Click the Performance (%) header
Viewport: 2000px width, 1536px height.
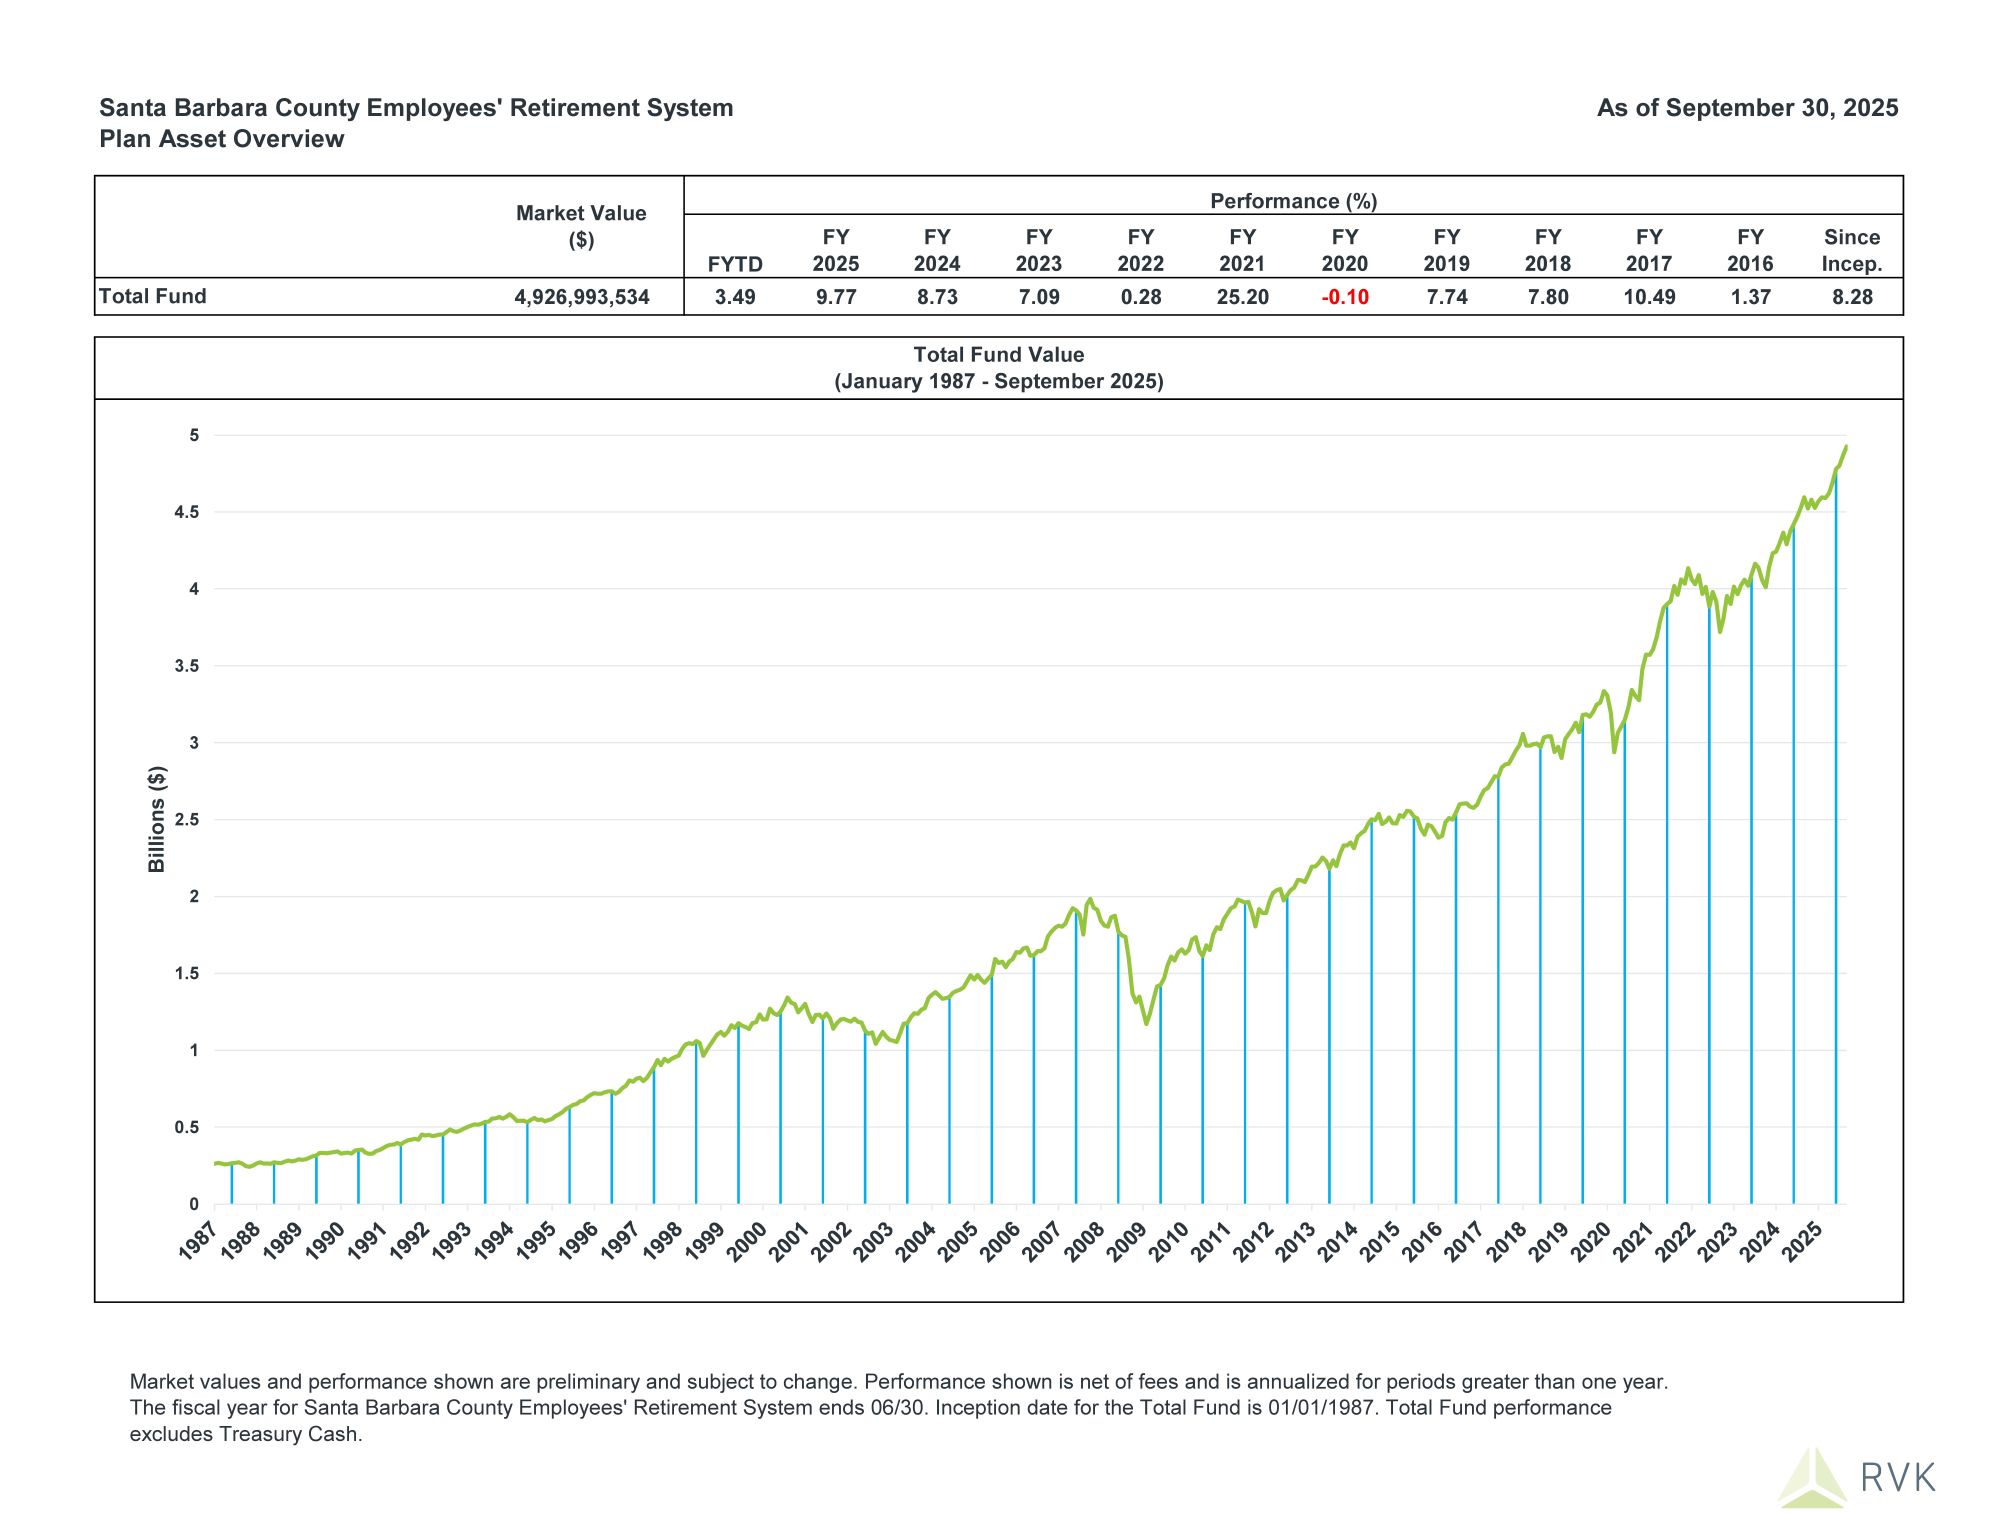[x=1293, y=201]
